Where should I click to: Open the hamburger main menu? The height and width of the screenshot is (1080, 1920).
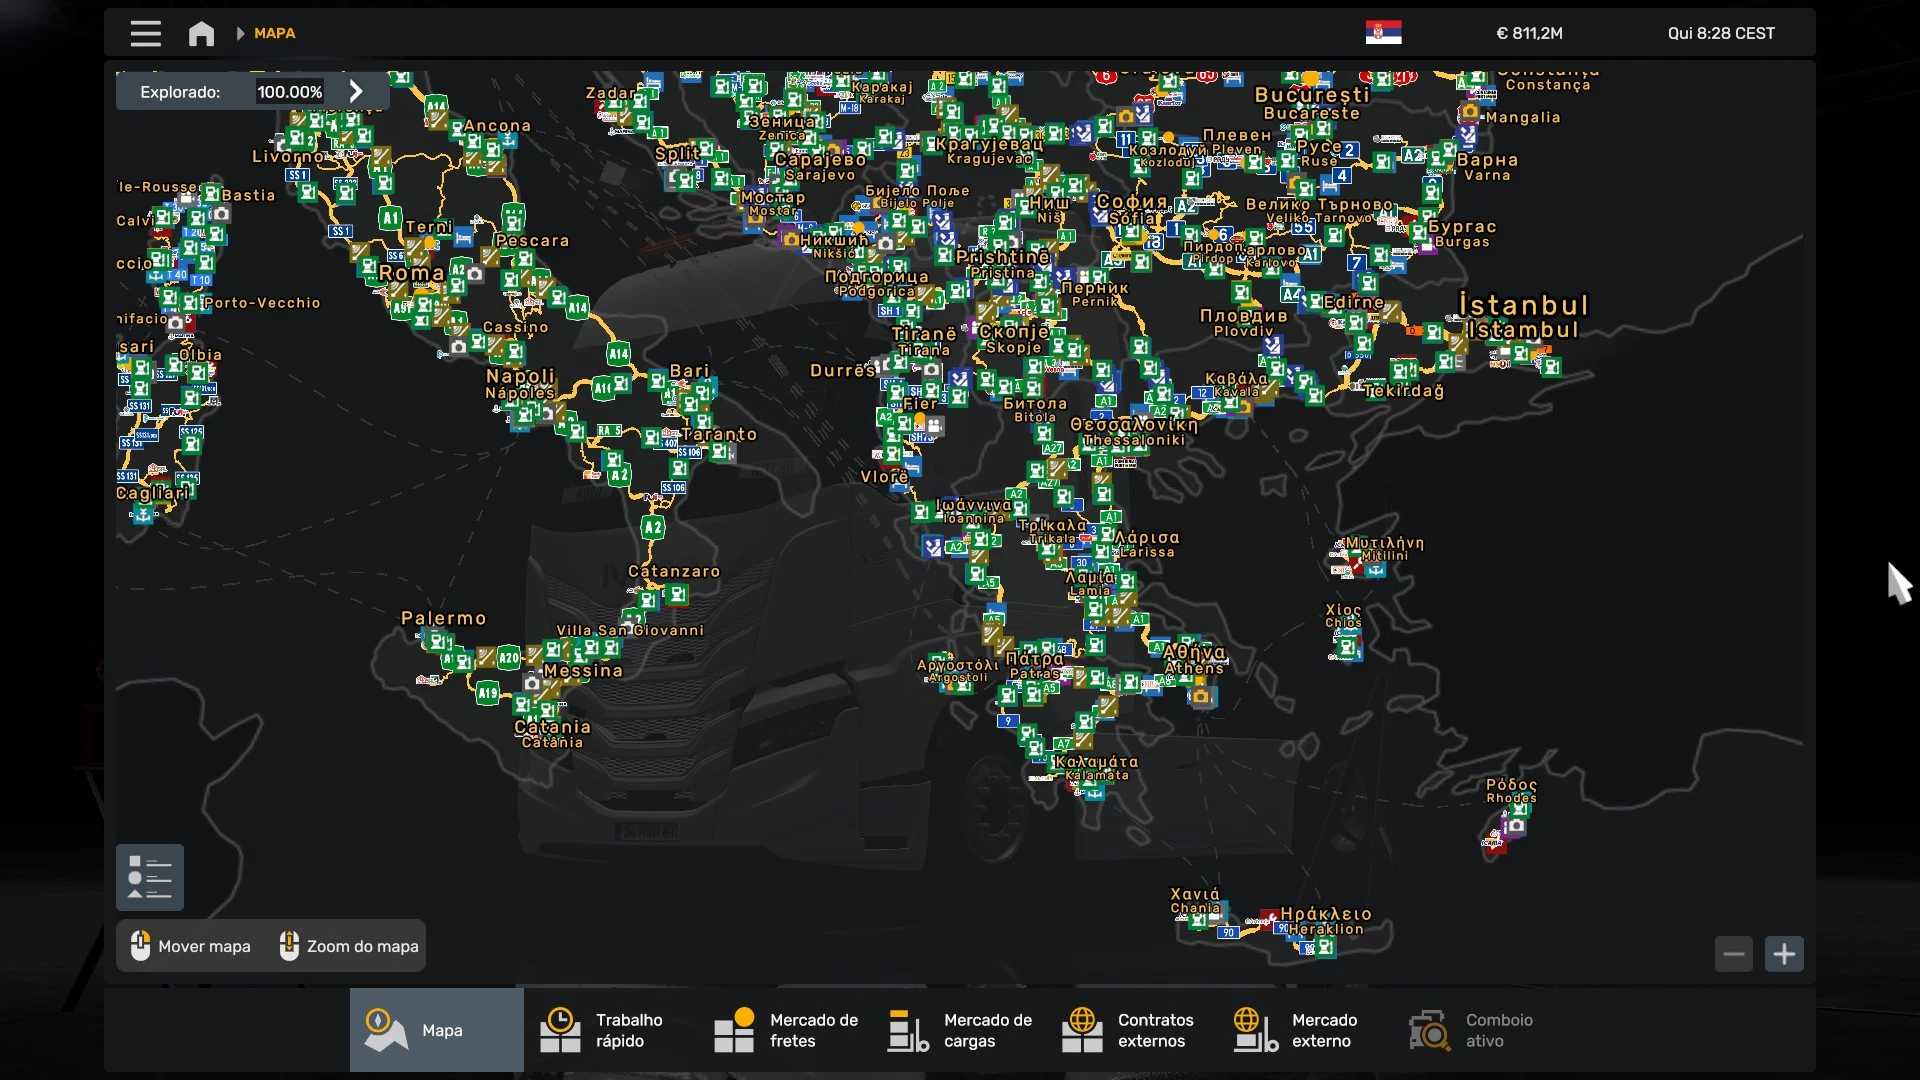coord(145,34)
